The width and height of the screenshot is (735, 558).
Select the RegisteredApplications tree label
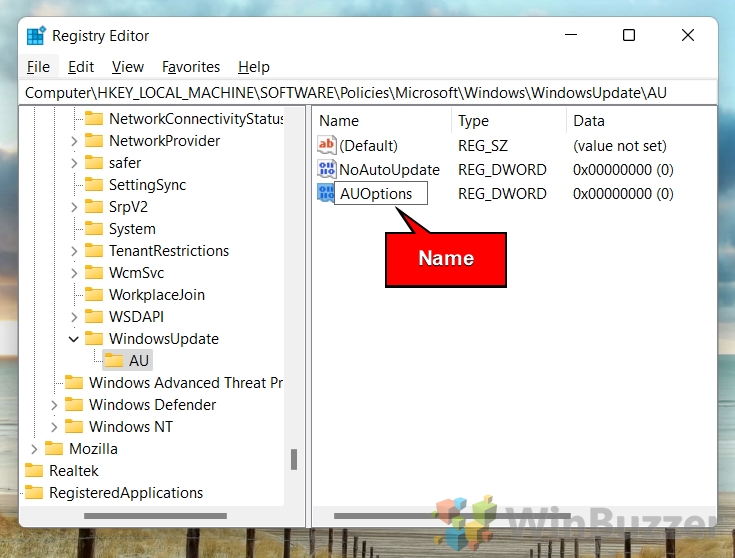126,493
